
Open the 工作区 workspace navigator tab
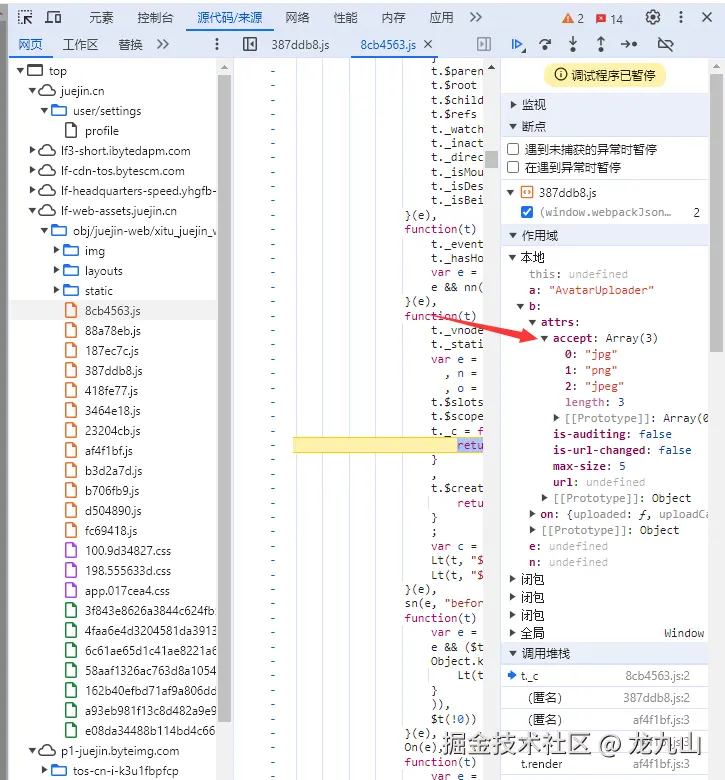[x=80, y=45]
